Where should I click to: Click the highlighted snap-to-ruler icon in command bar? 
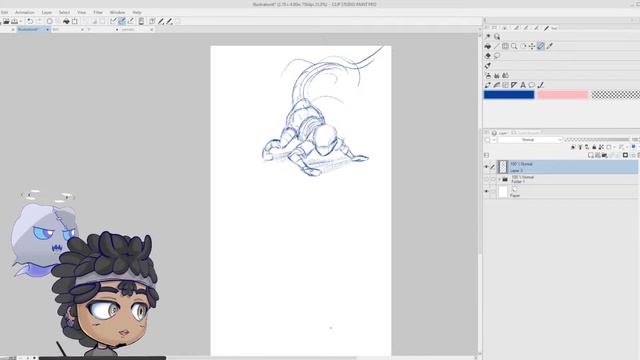pyautogui.click(x=122, y=21)
